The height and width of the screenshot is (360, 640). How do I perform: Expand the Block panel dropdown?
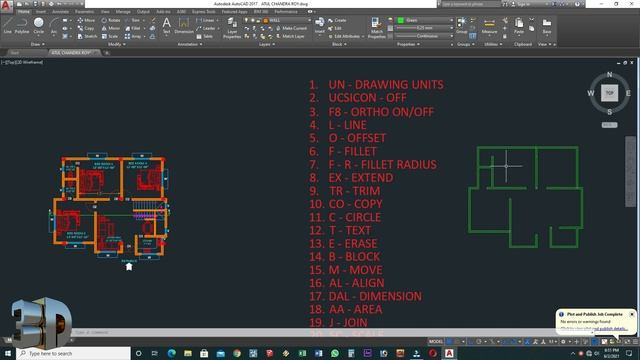tap(339, 44)
